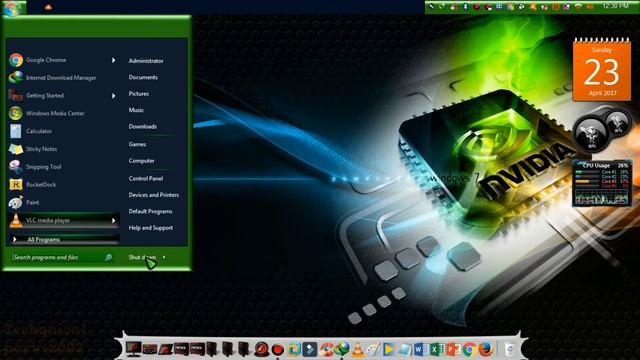Click the Windows Start orb
The width and height of the screenshot is (640, 360).
click(x=12, y=7)
